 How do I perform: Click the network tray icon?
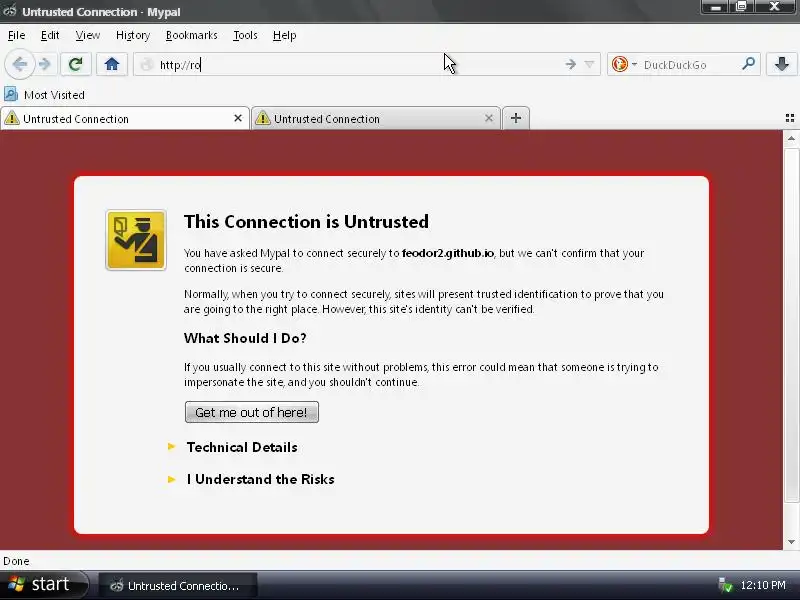click(x=725, y=585)
